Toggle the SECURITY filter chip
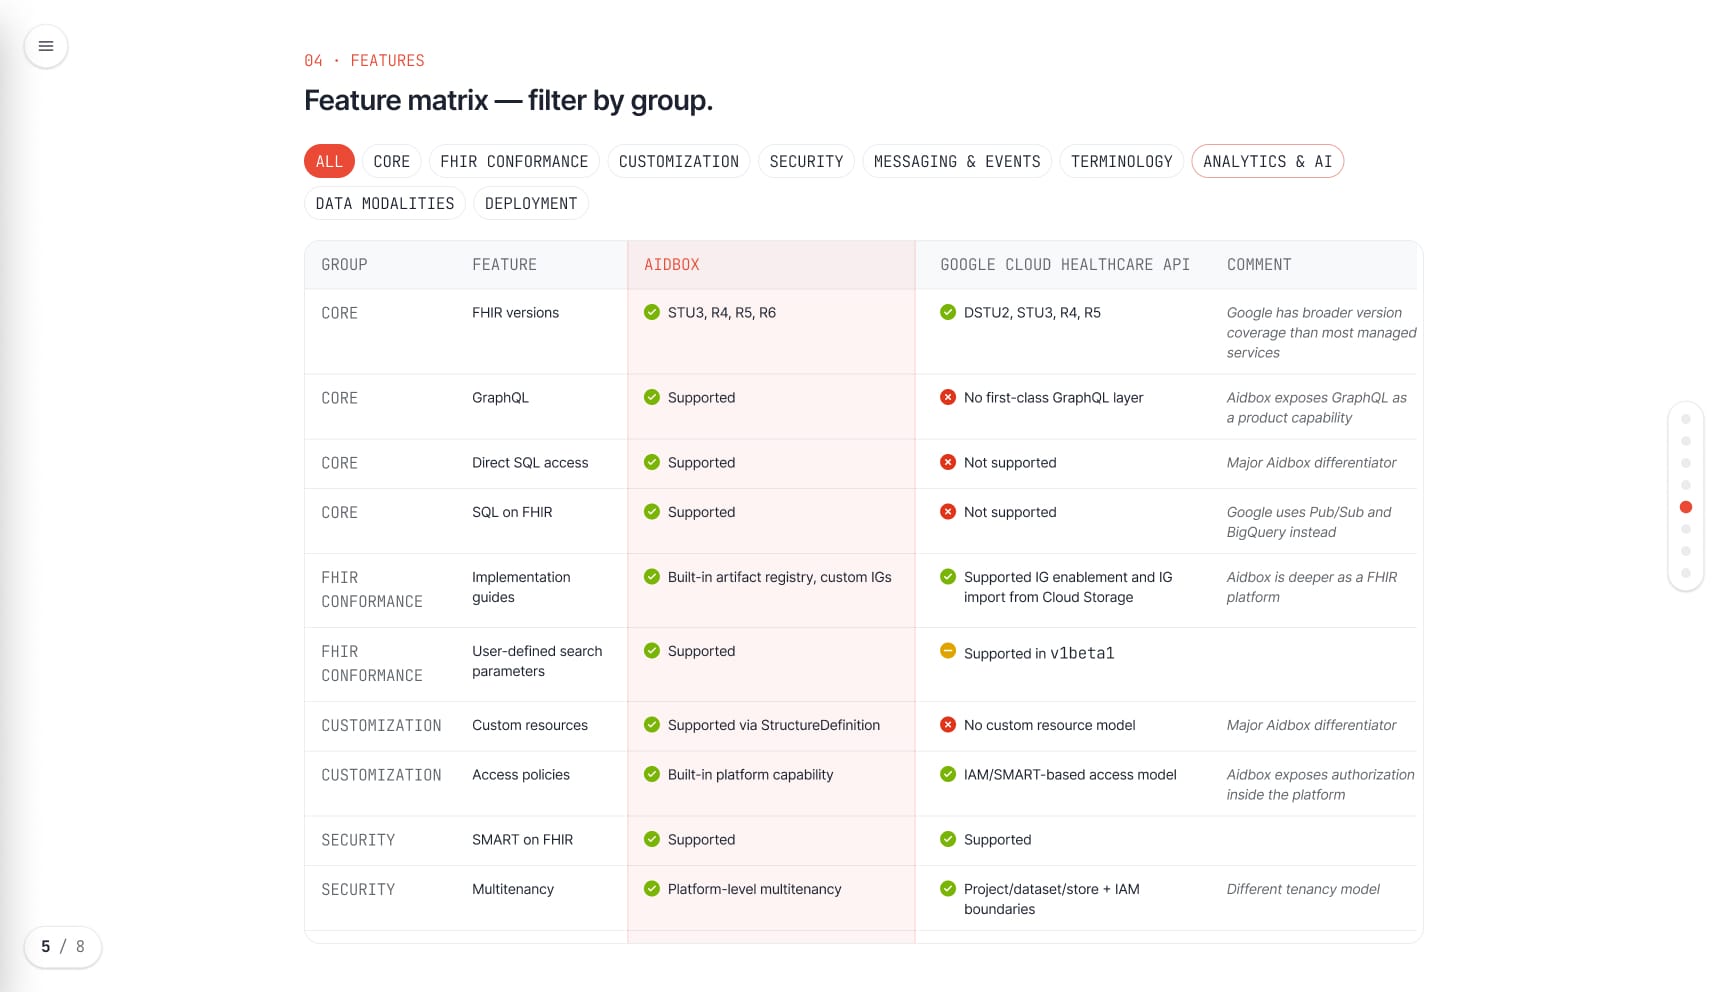1728x992 pixels. coord(806,161)
